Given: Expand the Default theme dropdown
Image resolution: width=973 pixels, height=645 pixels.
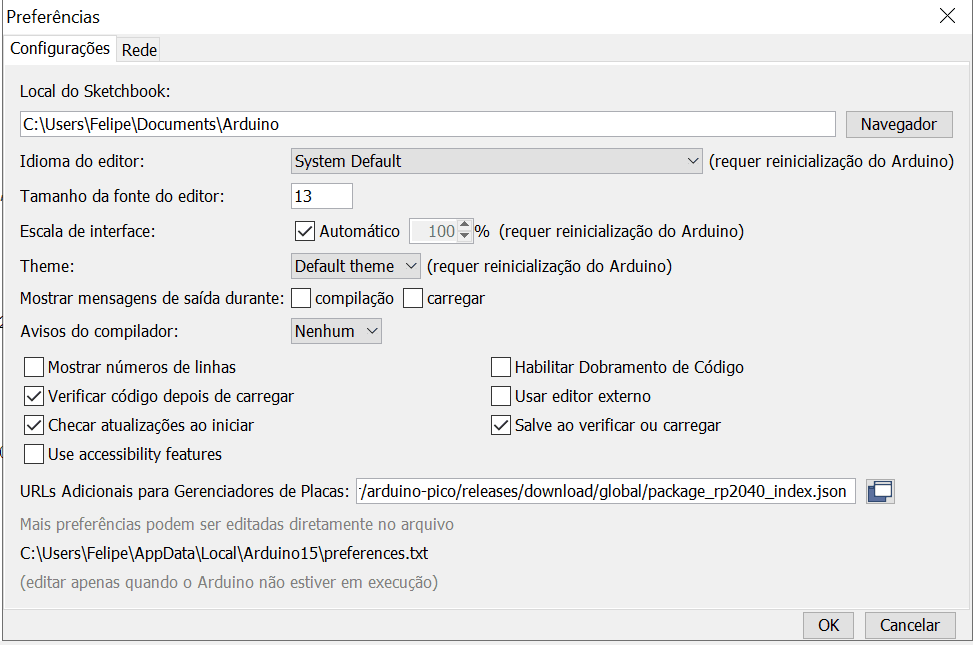Looking at the screenshot, I should (x=355, y=267).
